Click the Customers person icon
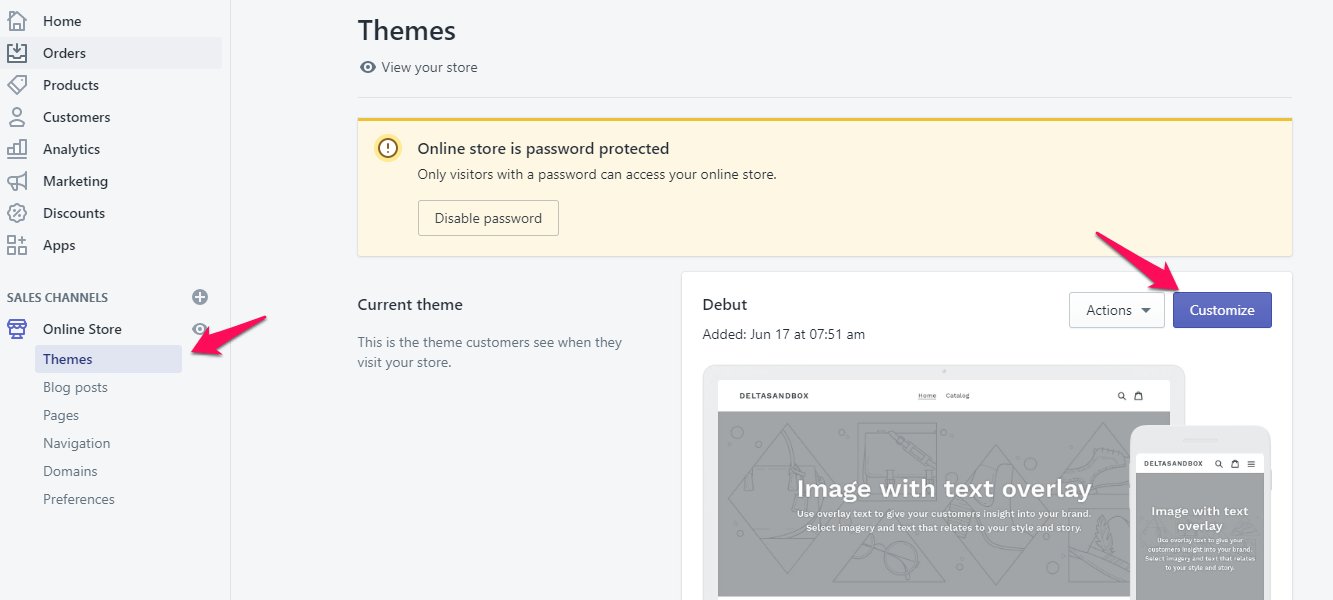 [x=17, y=117]
